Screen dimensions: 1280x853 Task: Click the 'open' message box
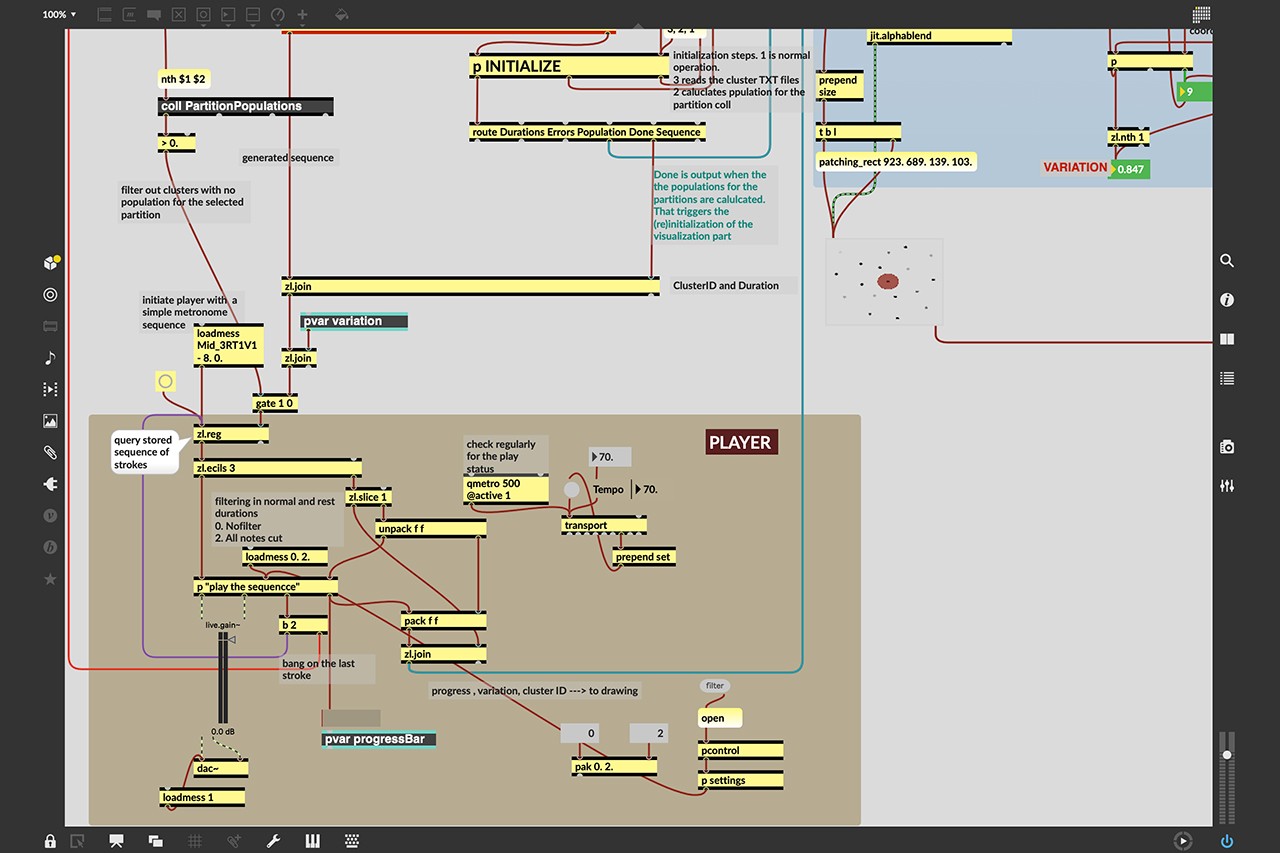(x=719, y=718)
